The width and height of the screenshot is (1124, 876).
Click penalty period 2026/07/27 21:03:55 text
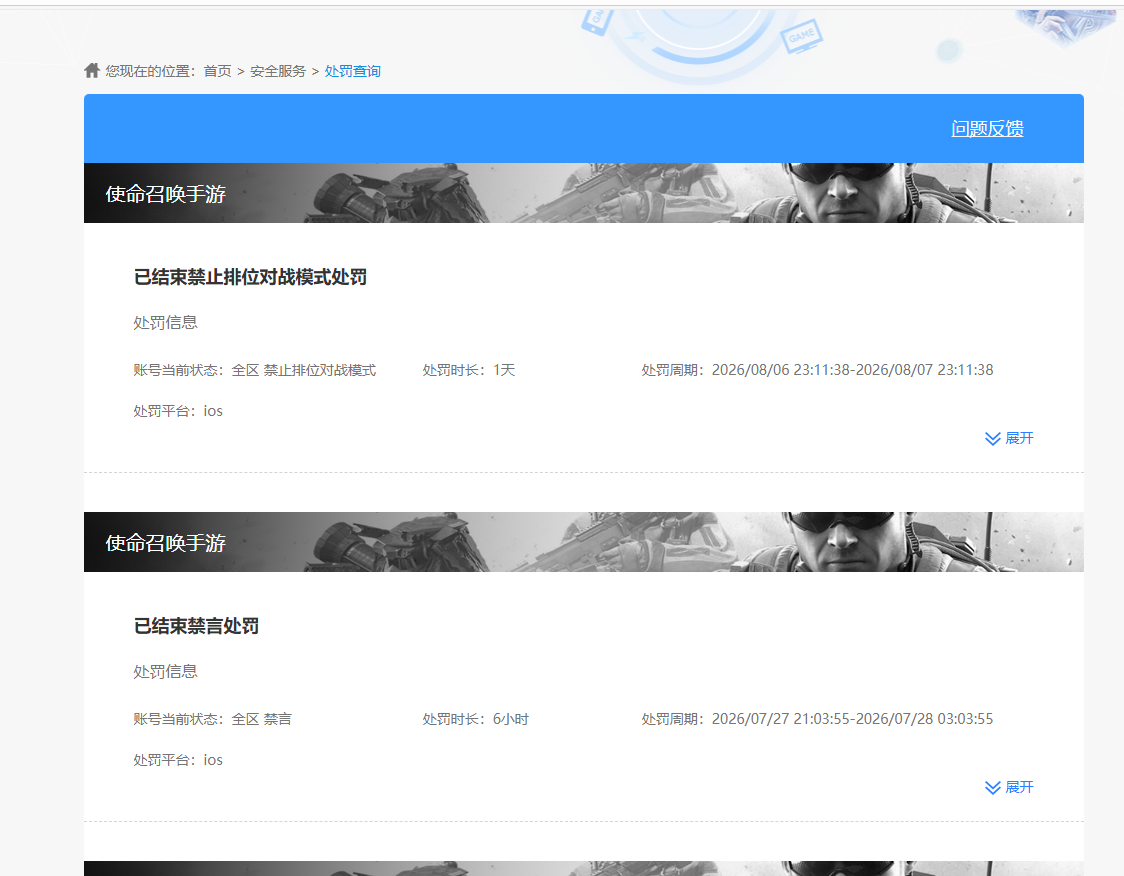click(x=817, y=719)
